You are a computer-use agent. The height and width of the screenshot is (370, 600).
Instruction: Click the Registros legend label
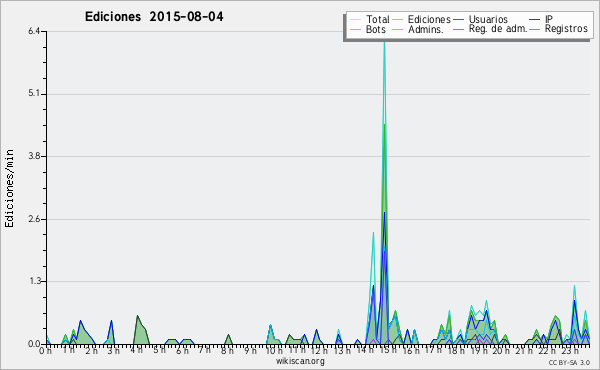[566, 29]
